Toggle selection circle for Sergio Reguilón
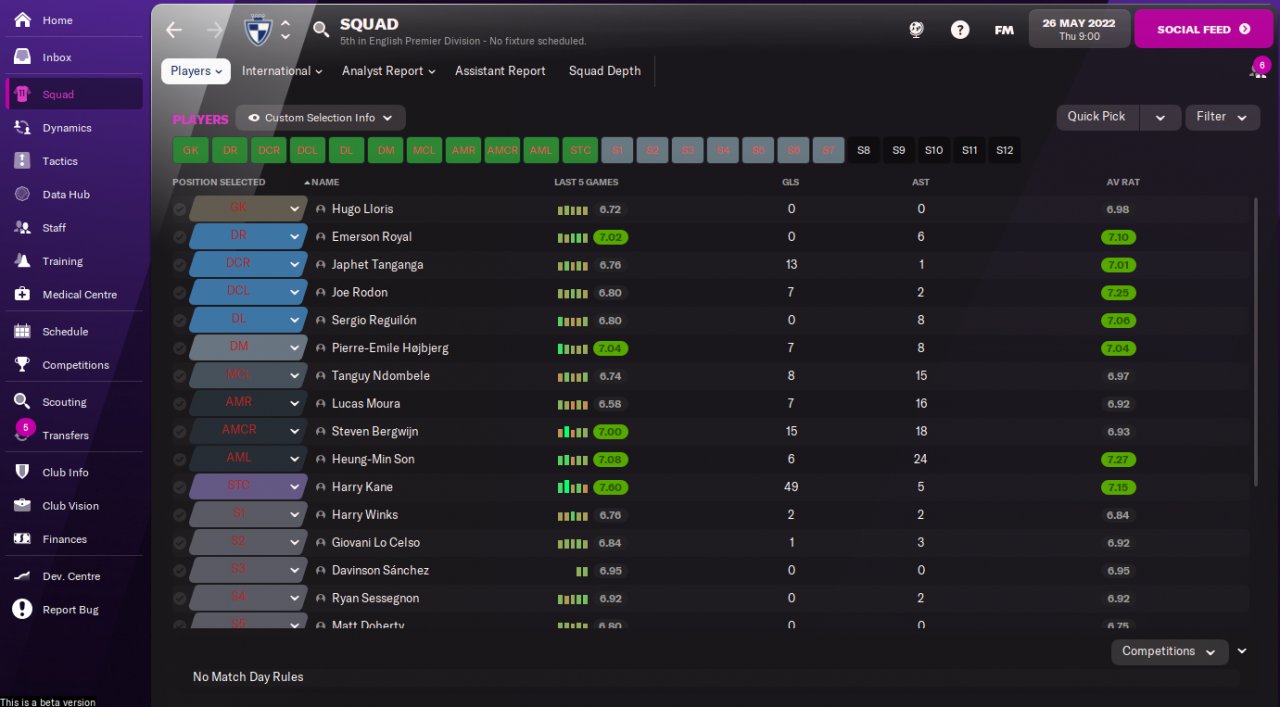 click(x=179, y=321)
